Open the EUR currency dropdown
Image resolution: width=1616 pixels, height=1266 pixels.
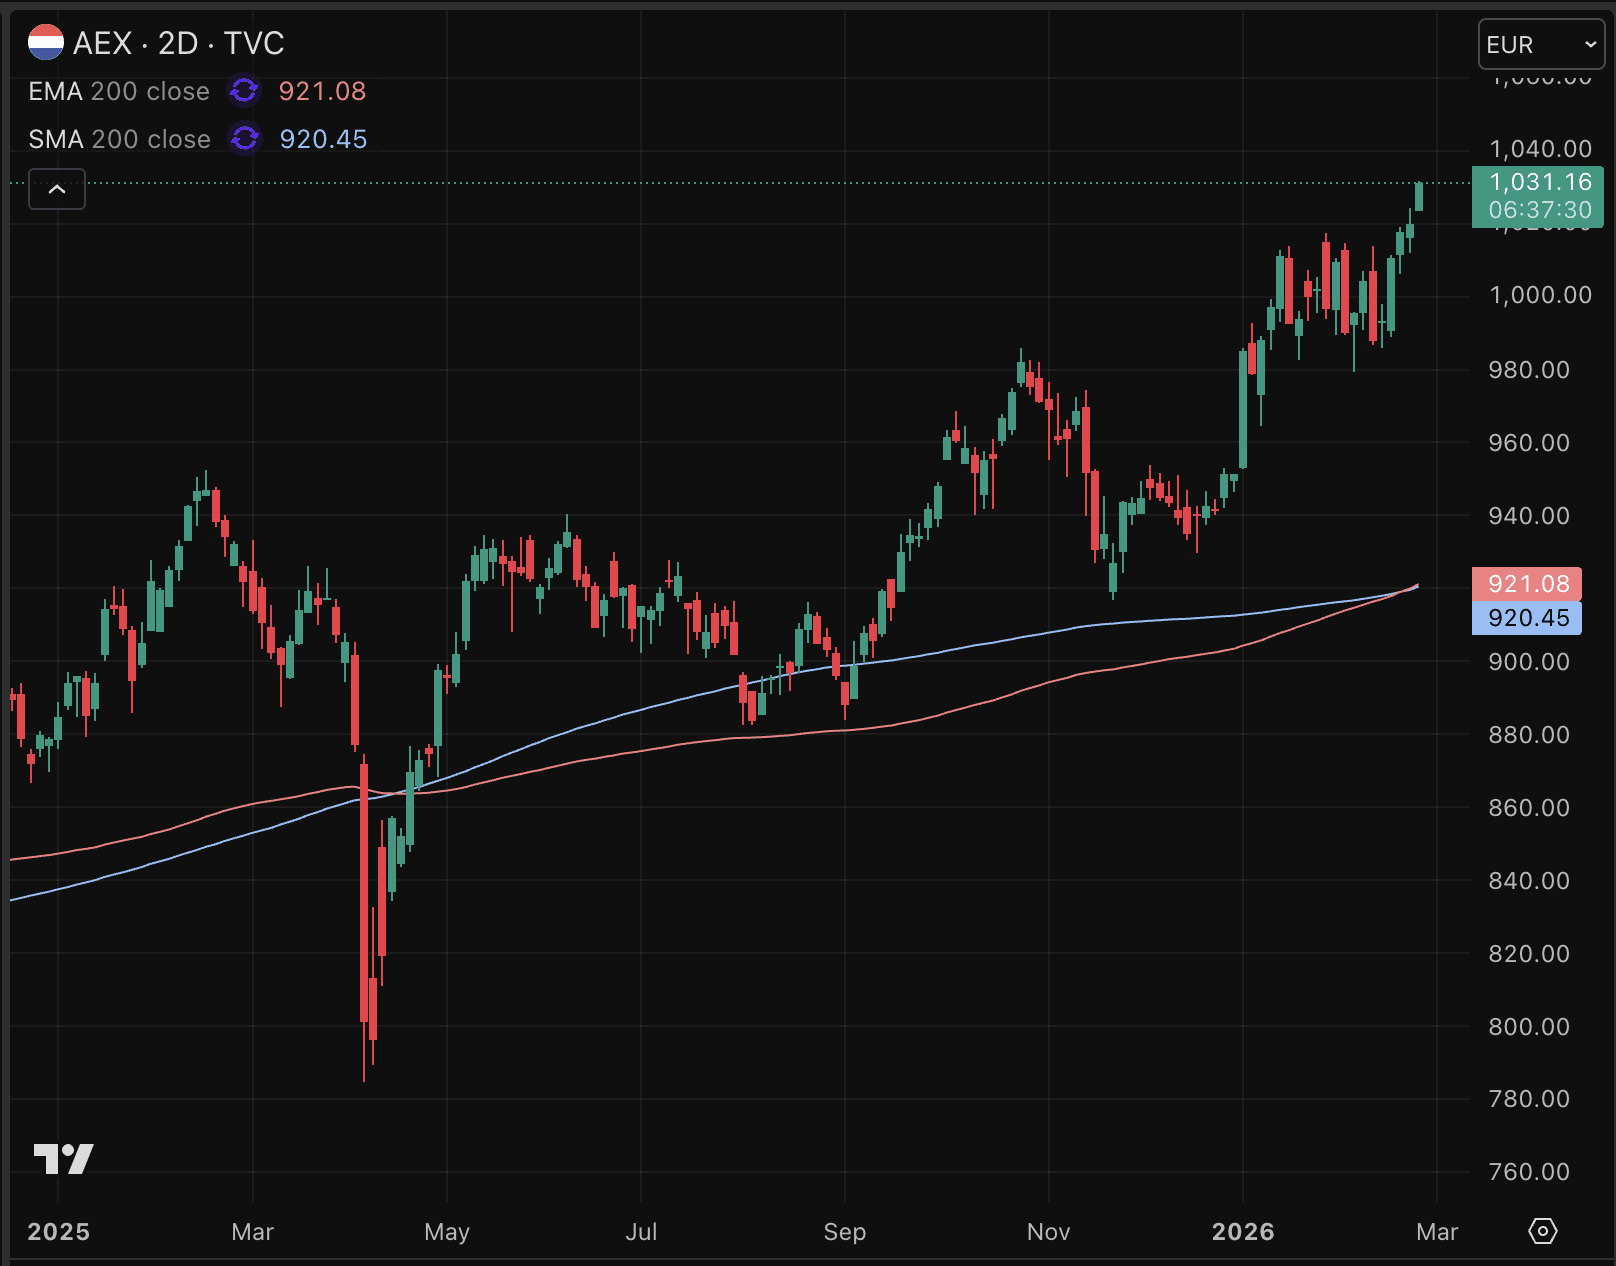coord(1540,45)
